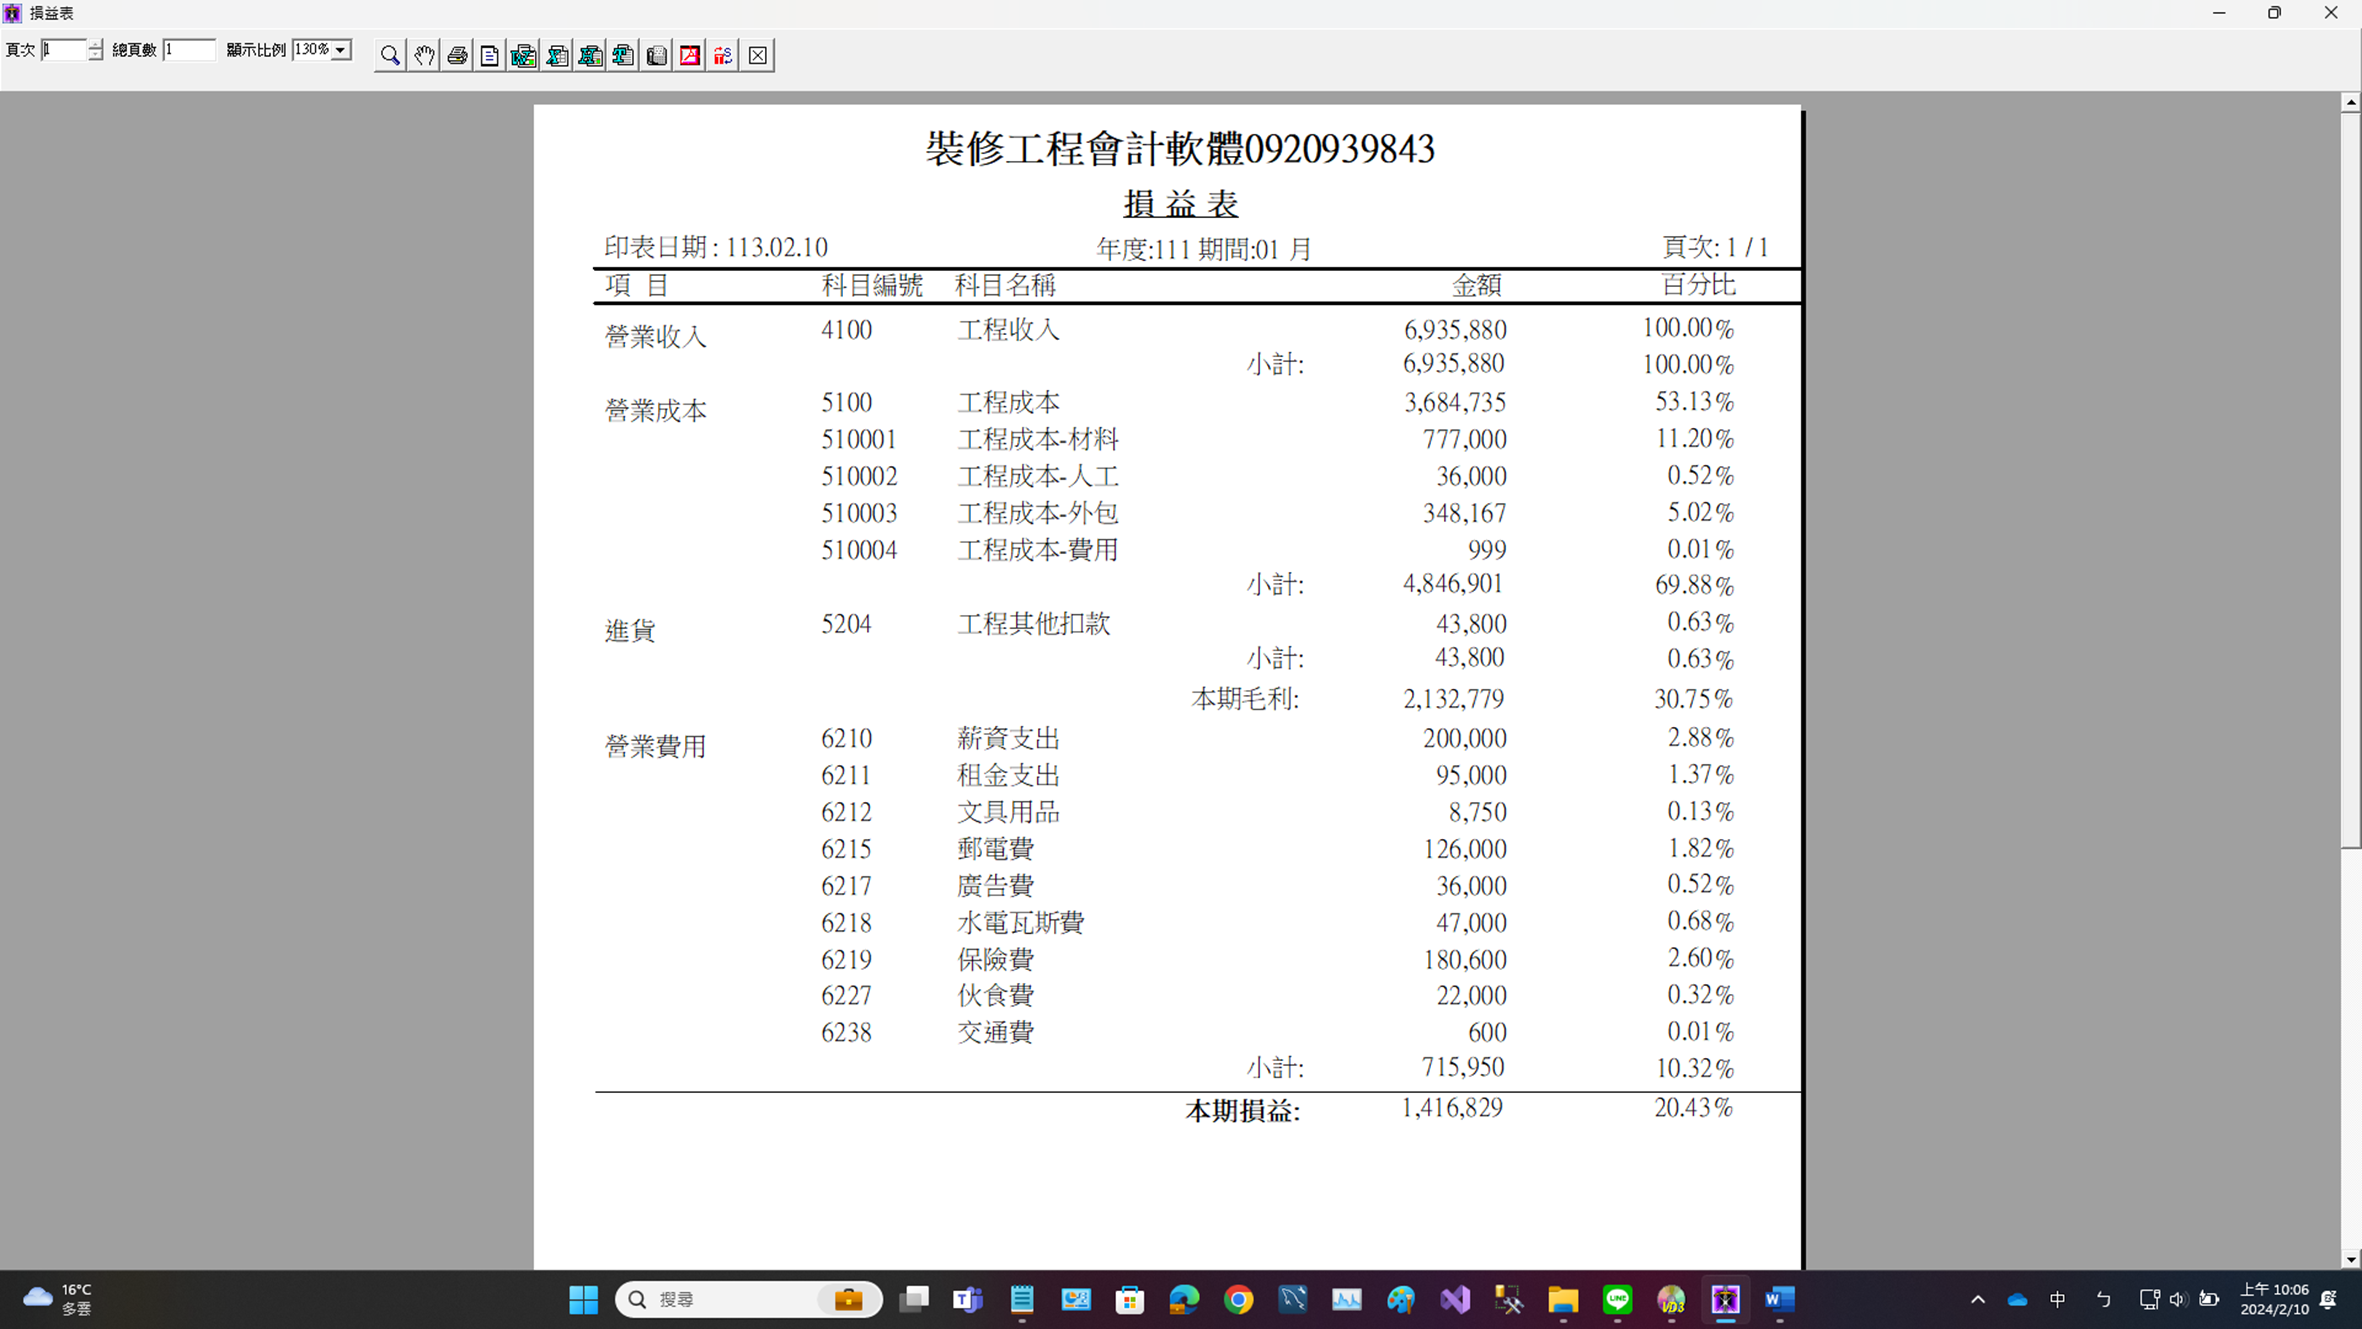Click the traditional-simplified conversion icon
The height and width of the screenshot is (1329, 2362).
pyautogui.click(x=723, y=56)
